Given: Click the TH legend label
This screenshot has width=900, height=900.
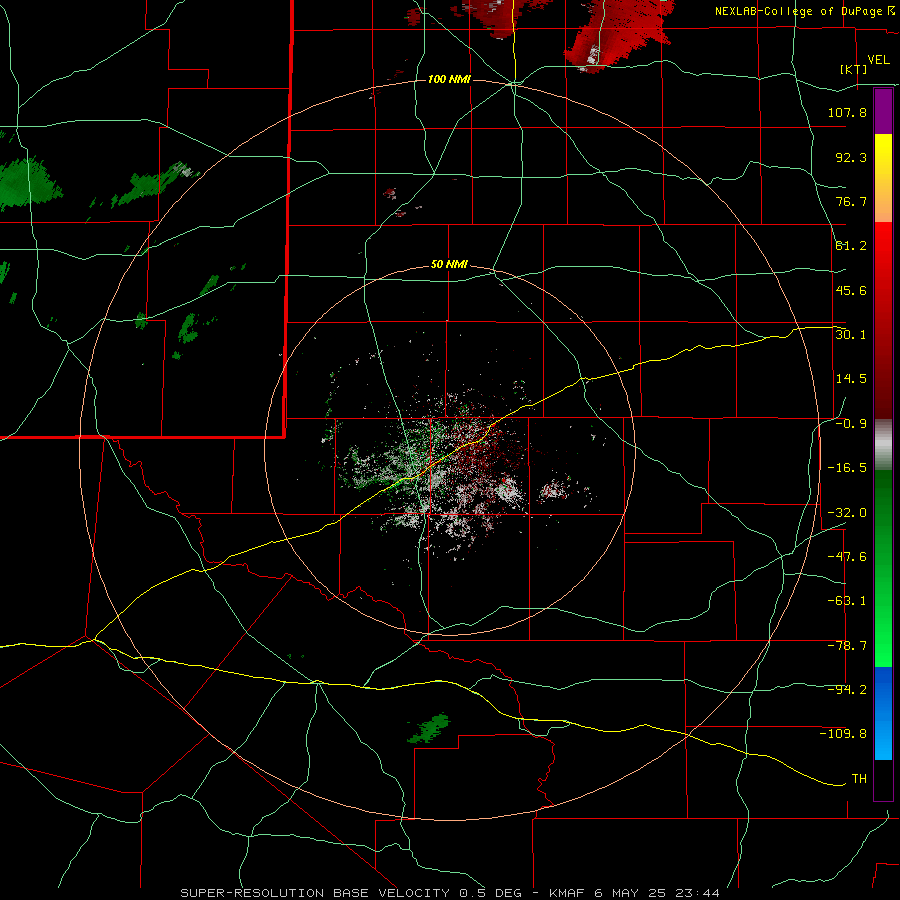Looking at the screenshot, I should (859, 779).
